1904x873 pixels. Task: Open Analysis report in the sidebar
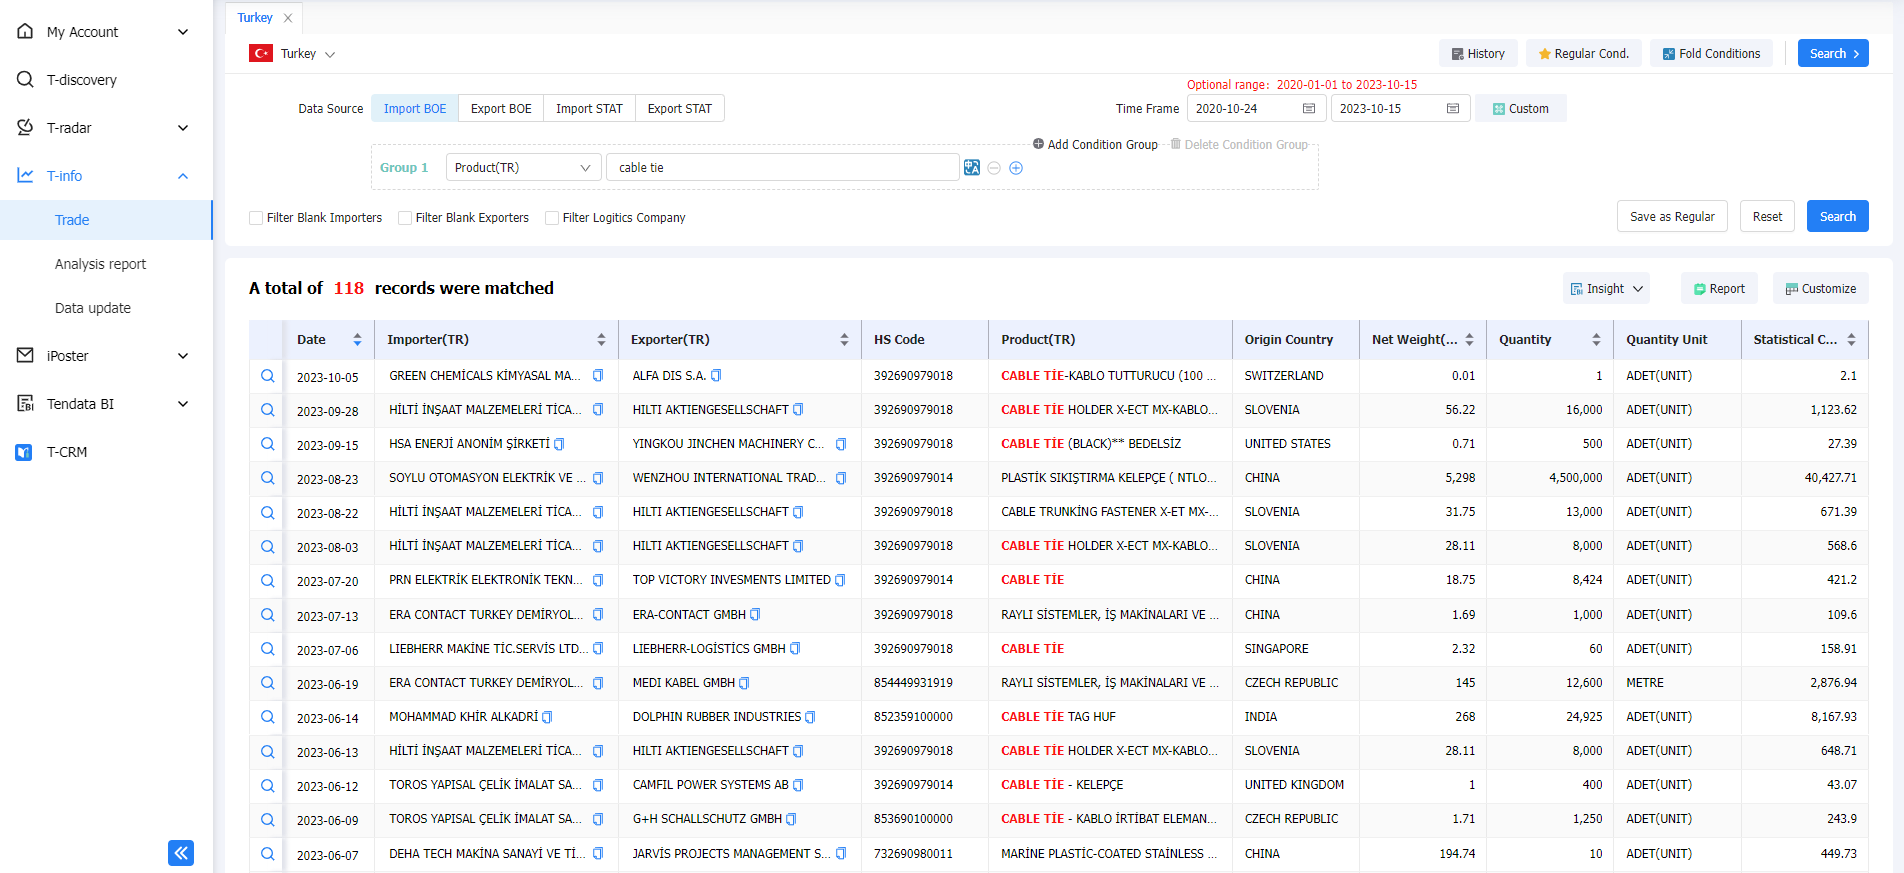(x=100, y=264)
